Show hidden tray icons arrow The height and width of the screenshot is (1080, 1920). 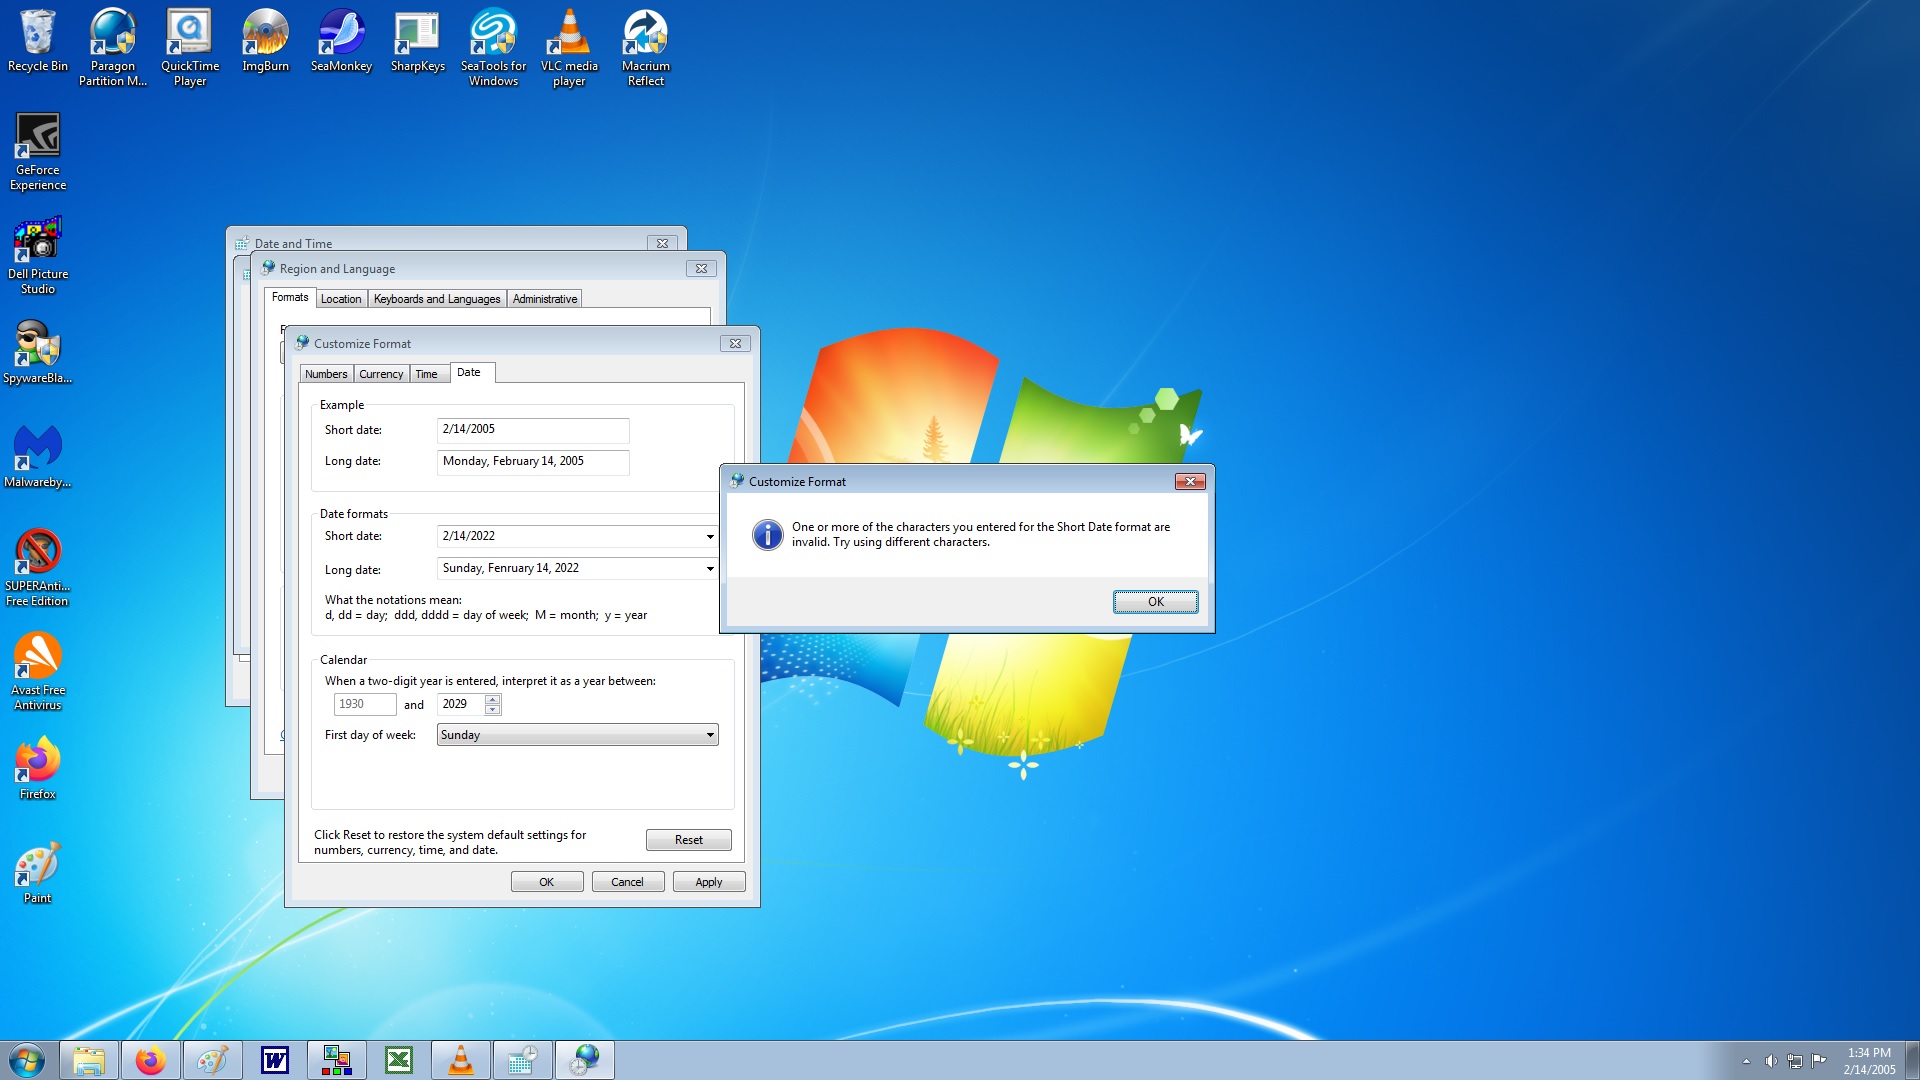1747,1061
